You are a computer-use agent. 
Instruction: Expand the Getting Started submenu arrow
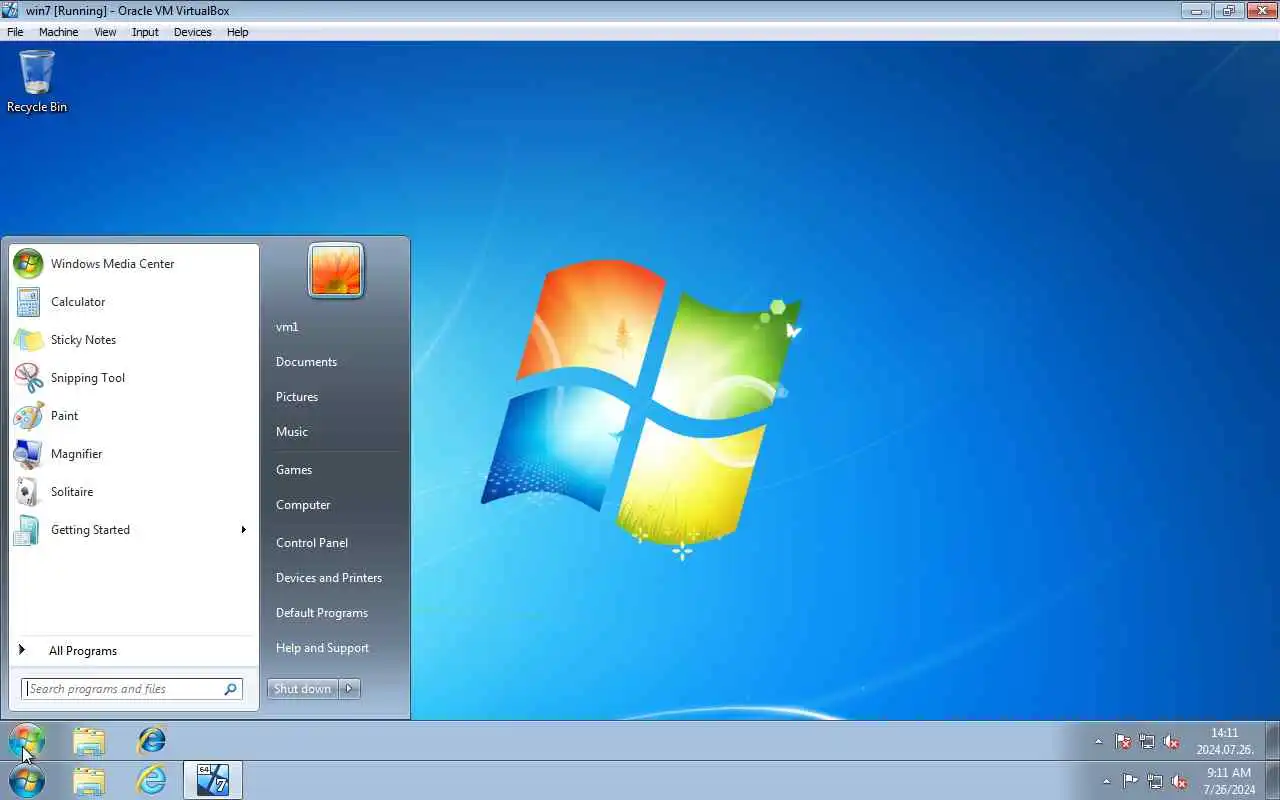point(243,530)
